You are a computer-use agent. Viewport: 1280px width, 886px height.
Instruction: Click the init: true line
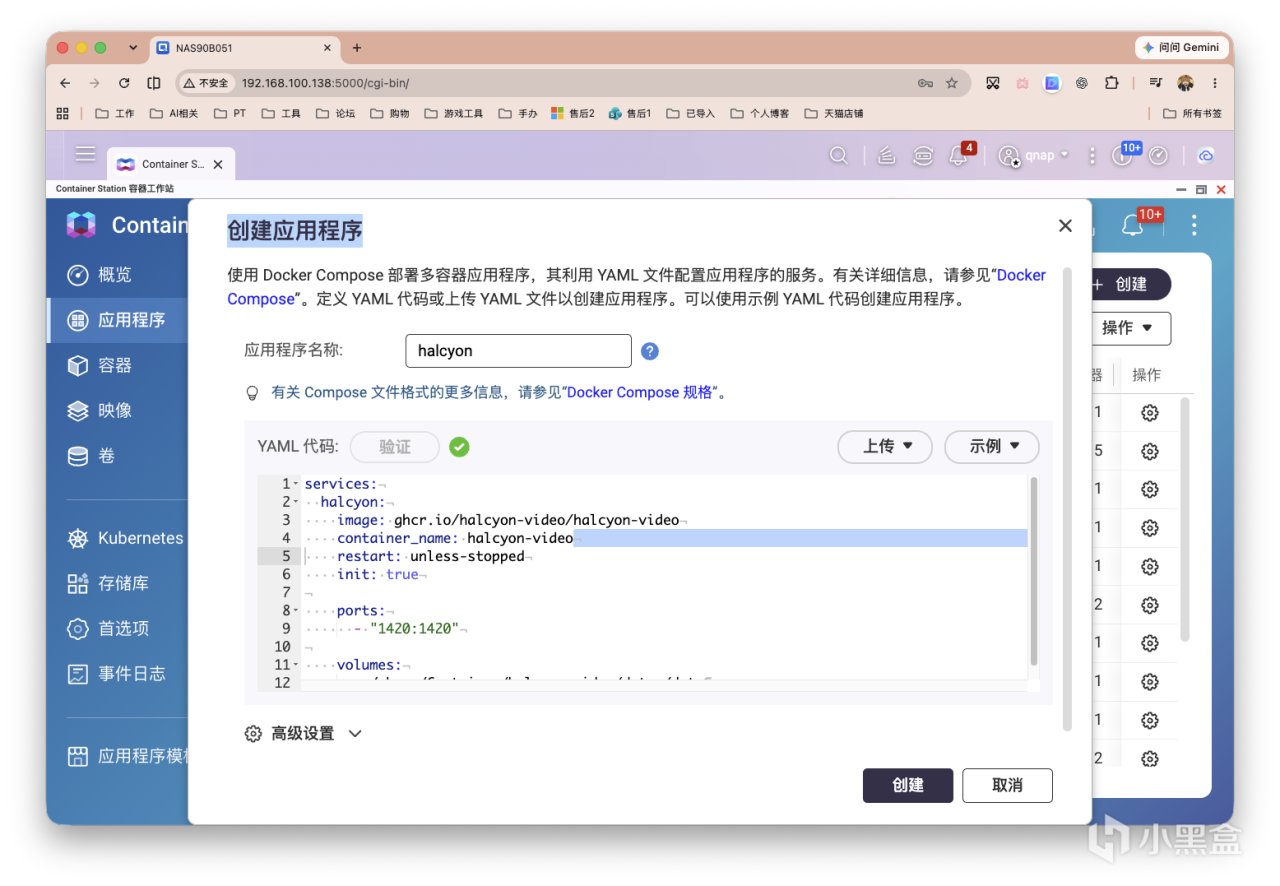(x=378, y=574)
